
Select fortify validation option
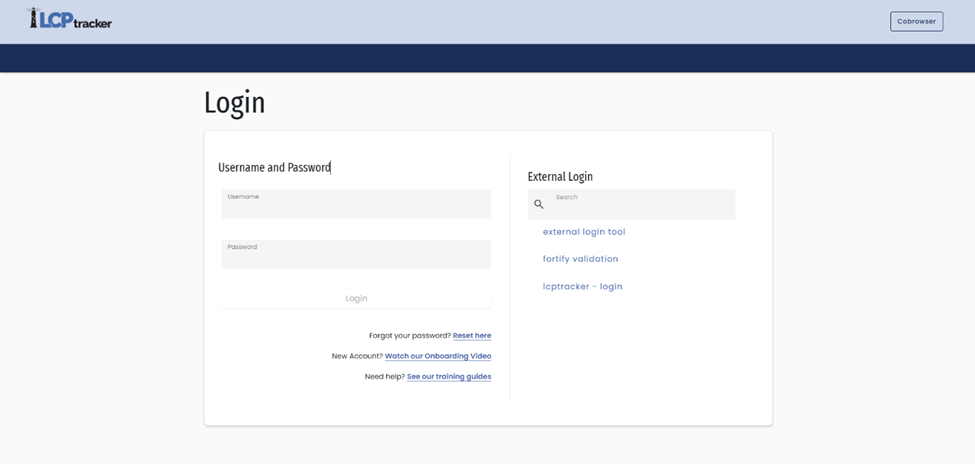pos(580,259)
